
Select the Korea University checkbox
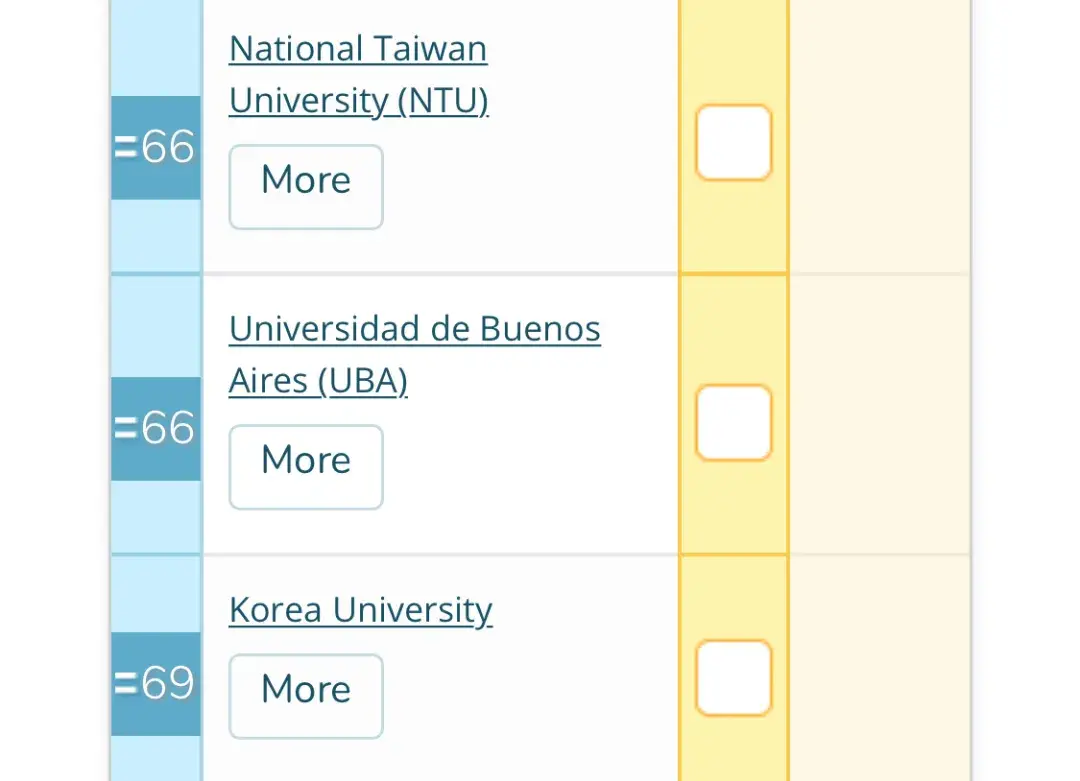tap(733, 678)
